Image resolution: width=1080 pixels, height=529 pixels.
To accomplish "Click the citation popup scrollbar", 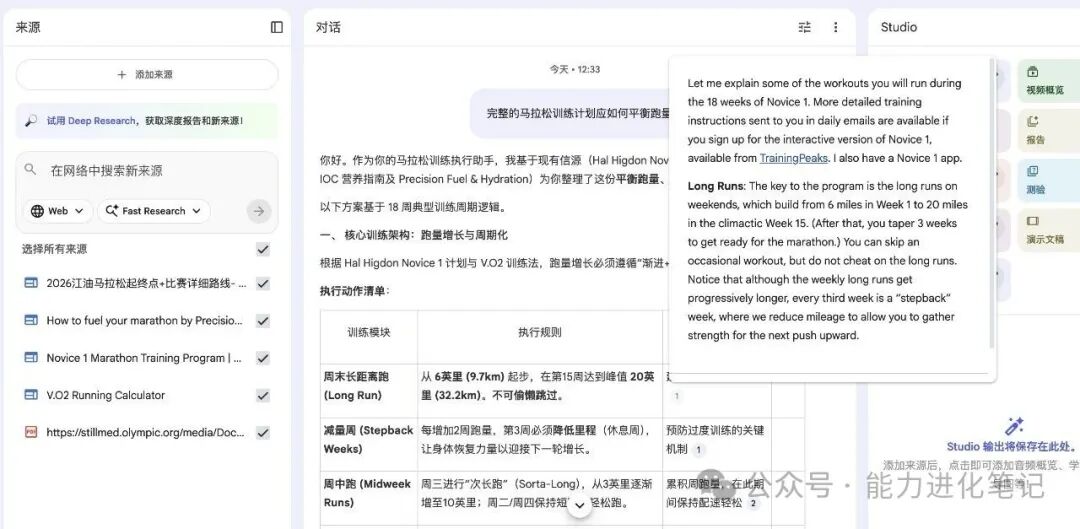I will click(x=992, y=203).
